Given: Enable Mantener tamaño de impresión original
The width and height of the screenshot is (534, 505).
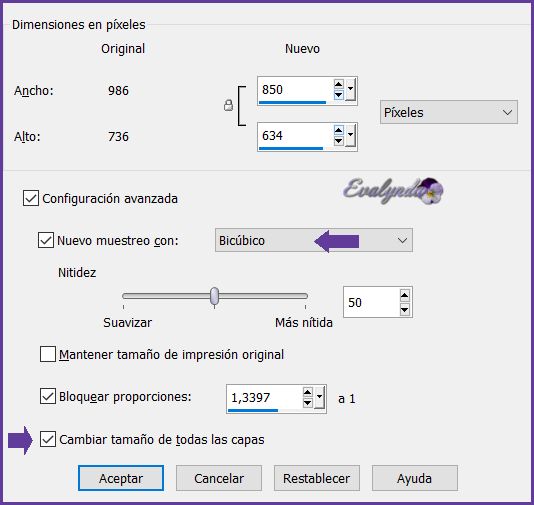Looking at the screenshot, I should pos(48,354).
